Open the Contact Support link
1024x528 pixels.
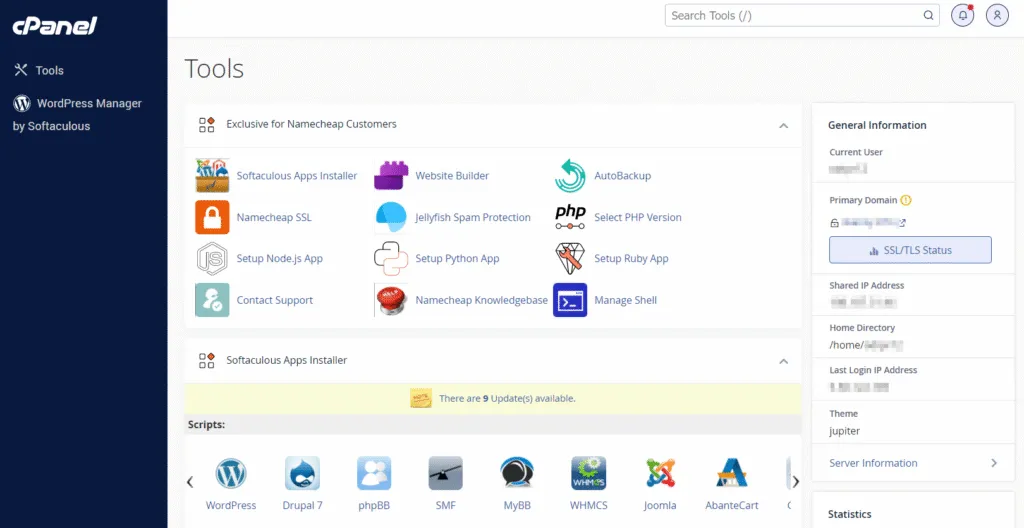click(x=274, y=300)
